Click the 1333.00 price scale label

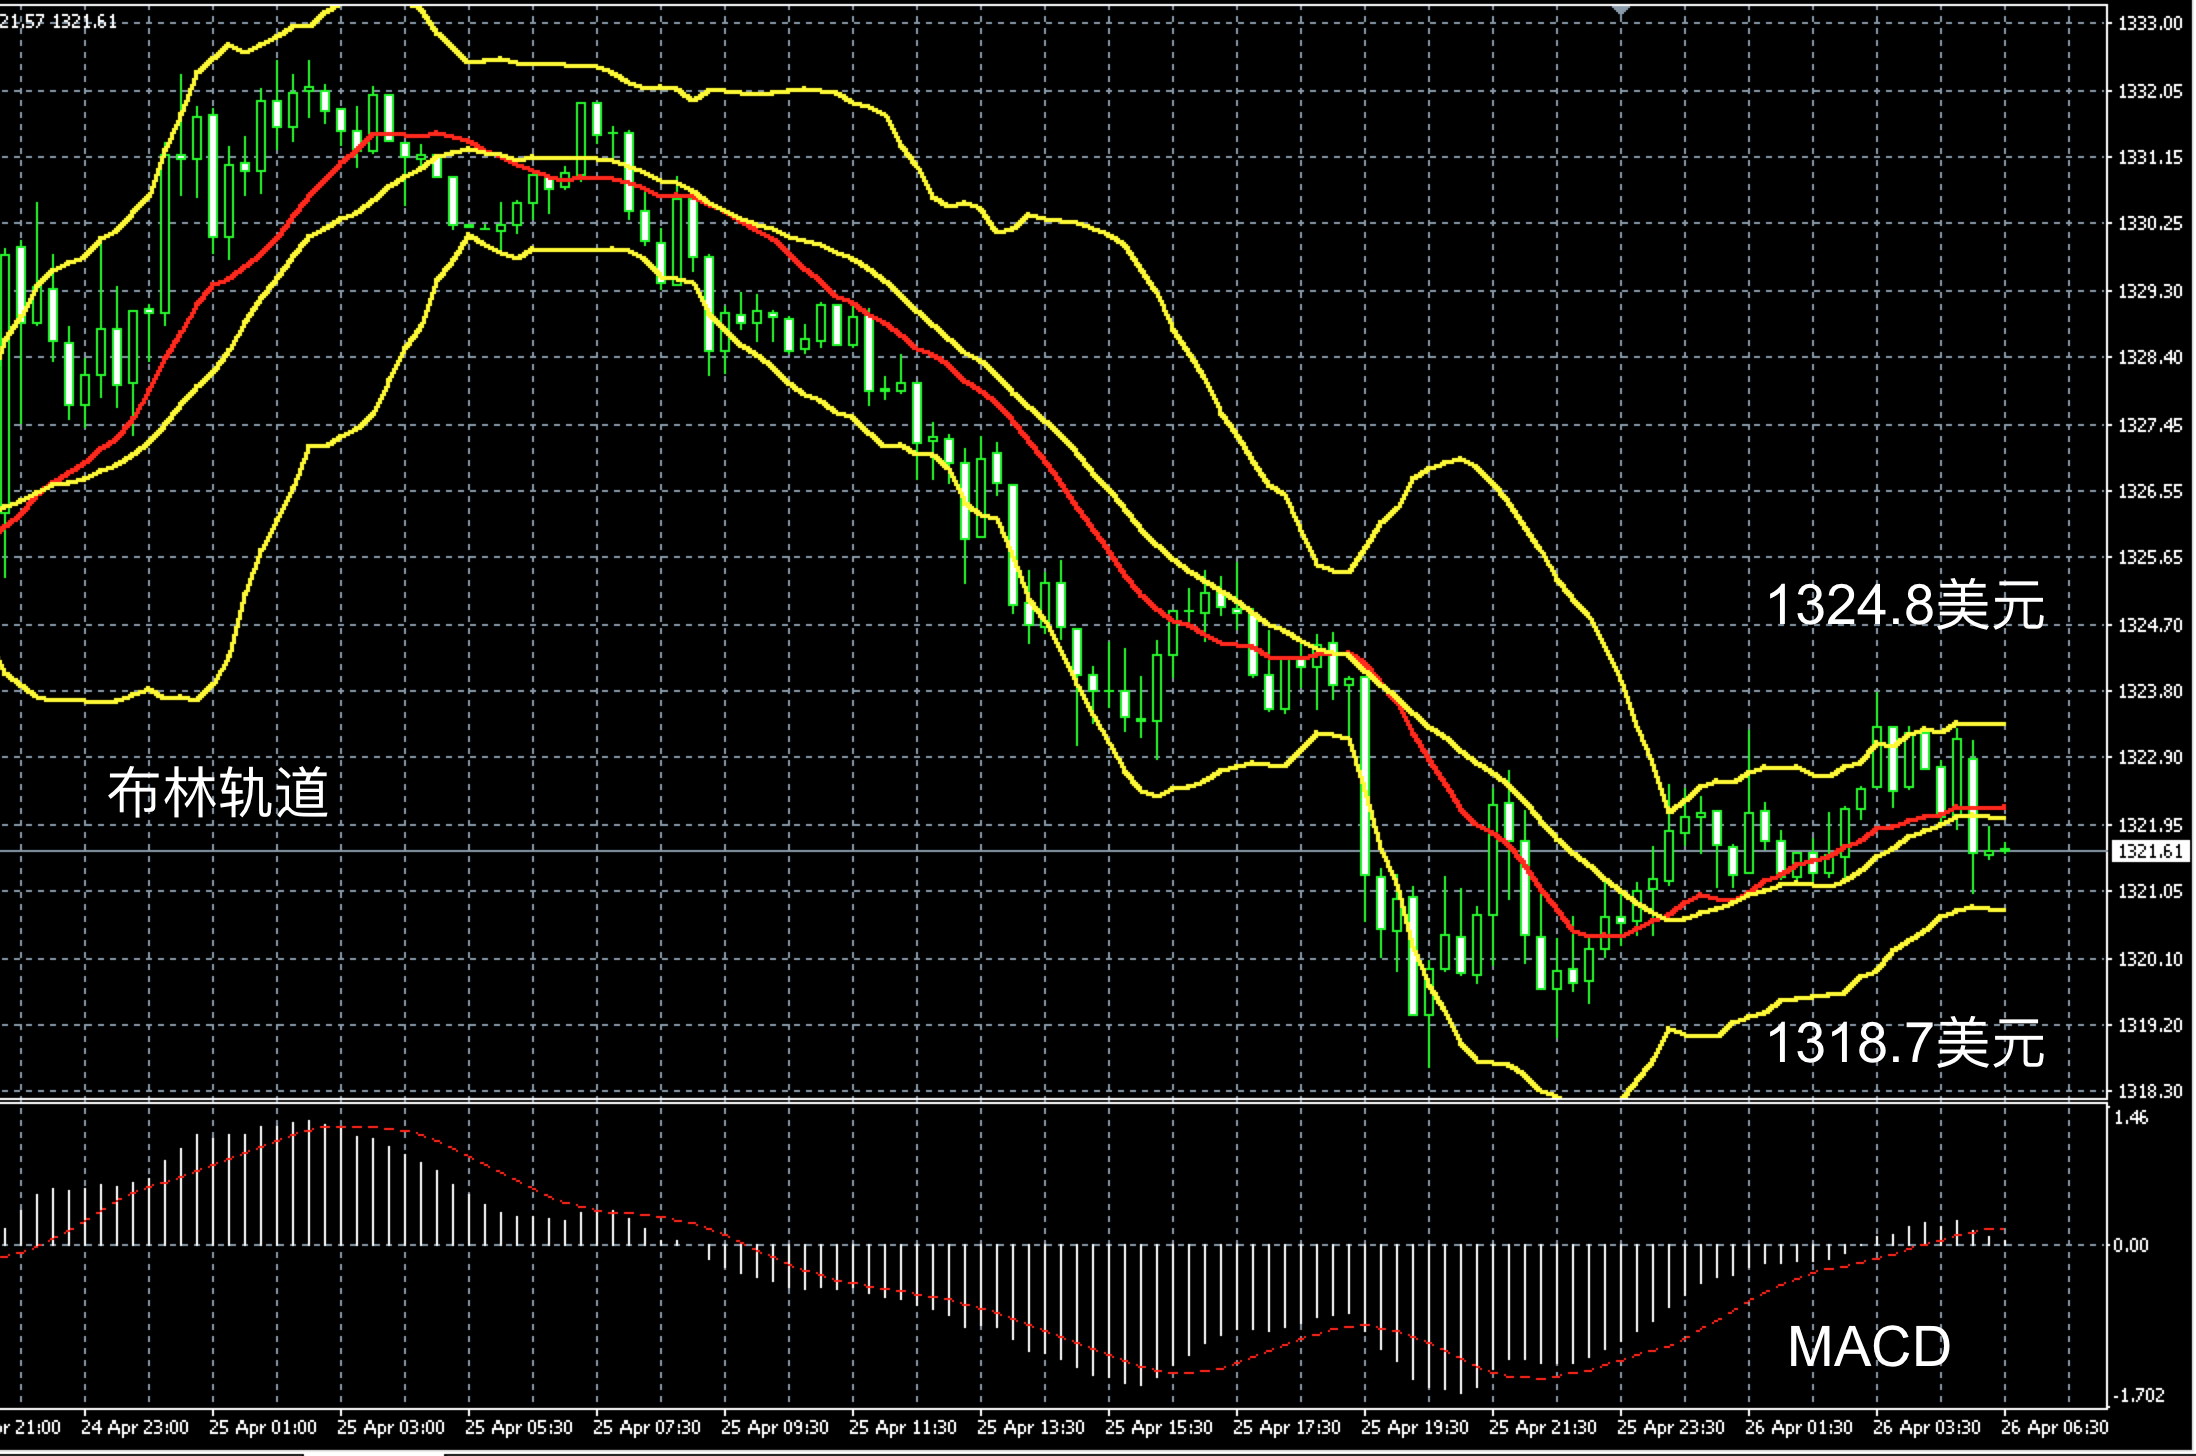[x=2149, y=24]
